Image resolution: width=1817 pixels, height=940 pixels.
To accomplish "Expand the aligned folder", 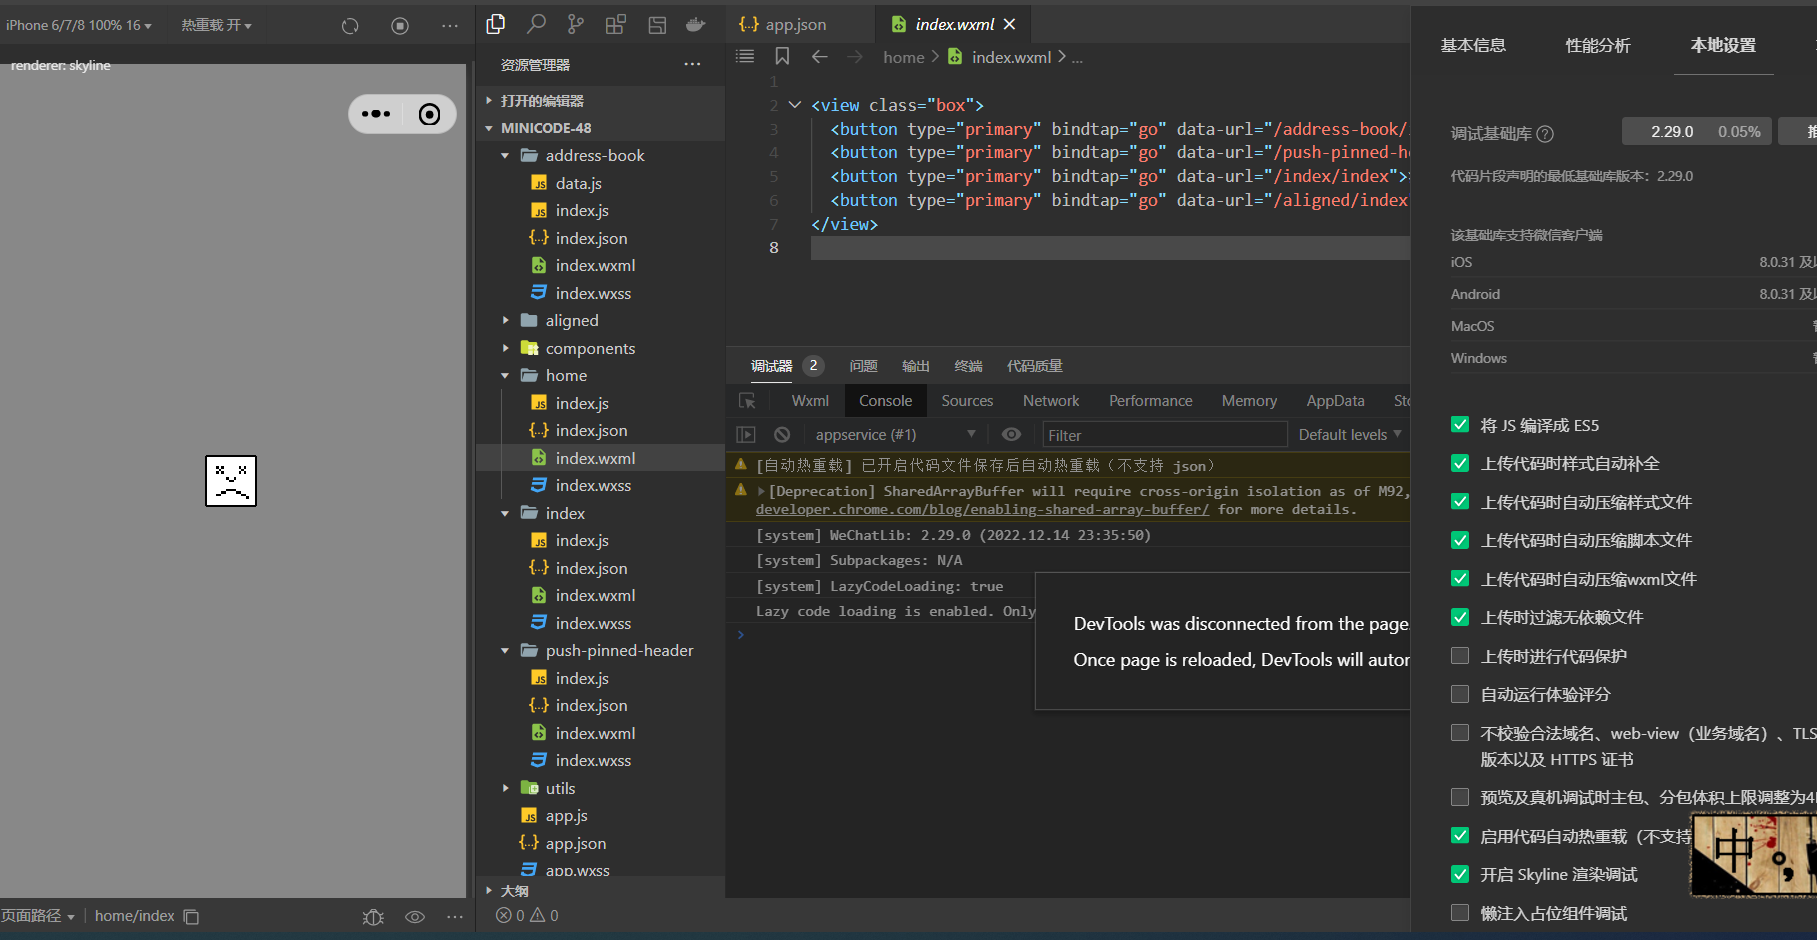I will 600,321.
